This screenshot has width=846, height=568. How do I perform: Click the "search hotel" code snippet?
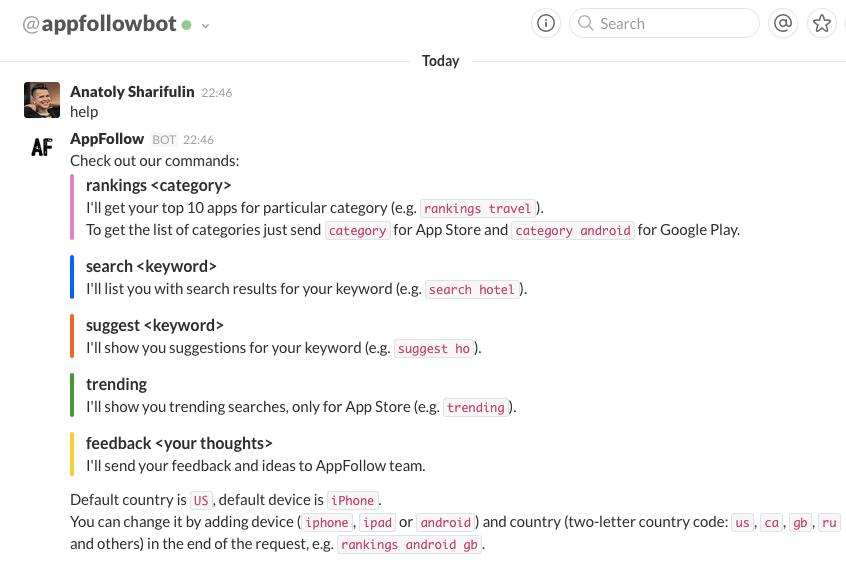472,290
